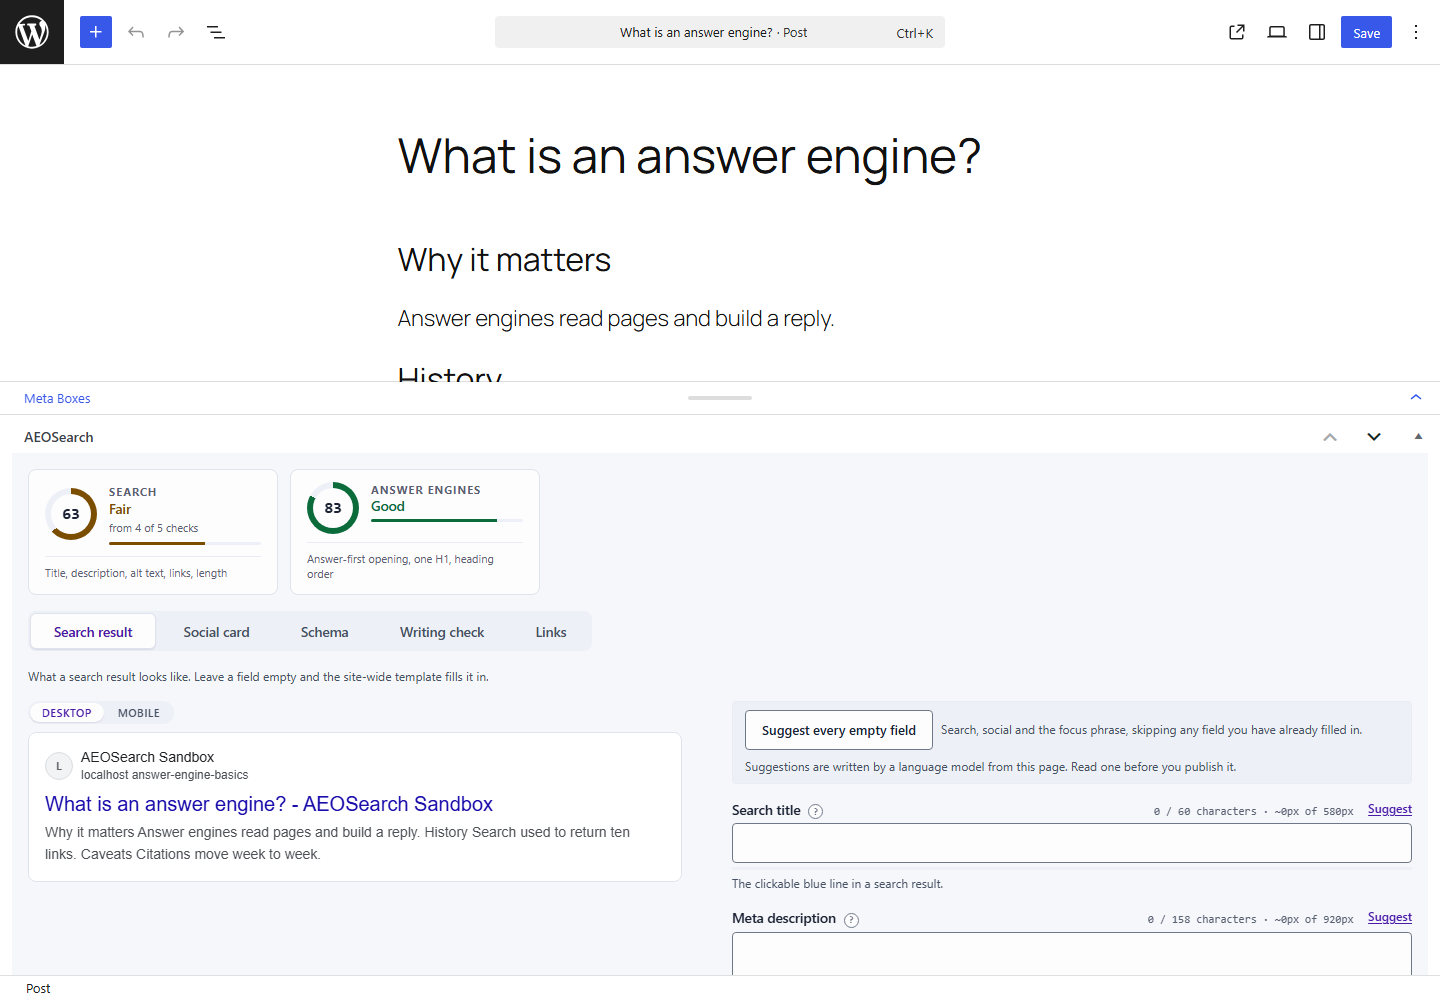The image size is (1440, 1000).
Task: Click the post title heading
Action: click(689, 157)
